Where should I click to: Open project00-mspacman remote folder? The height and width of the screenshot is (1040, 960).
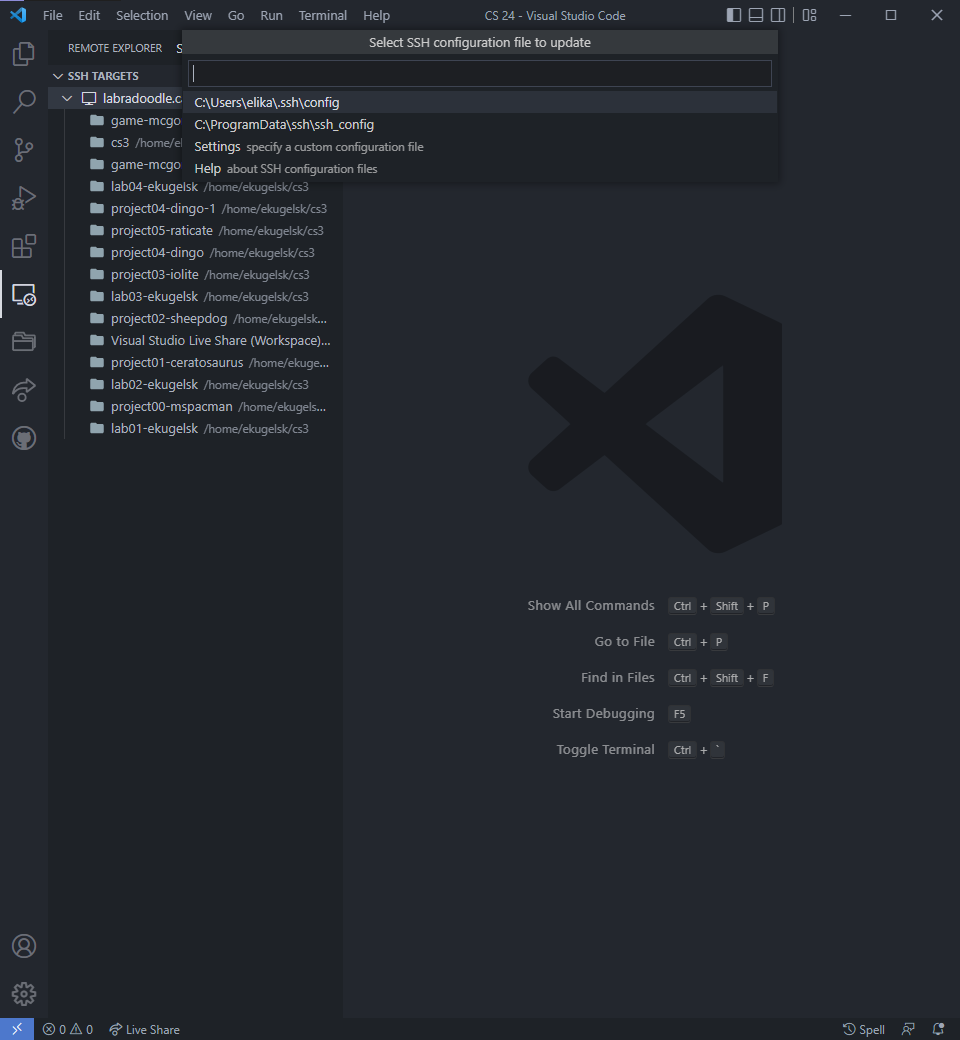tap(196, 407)
